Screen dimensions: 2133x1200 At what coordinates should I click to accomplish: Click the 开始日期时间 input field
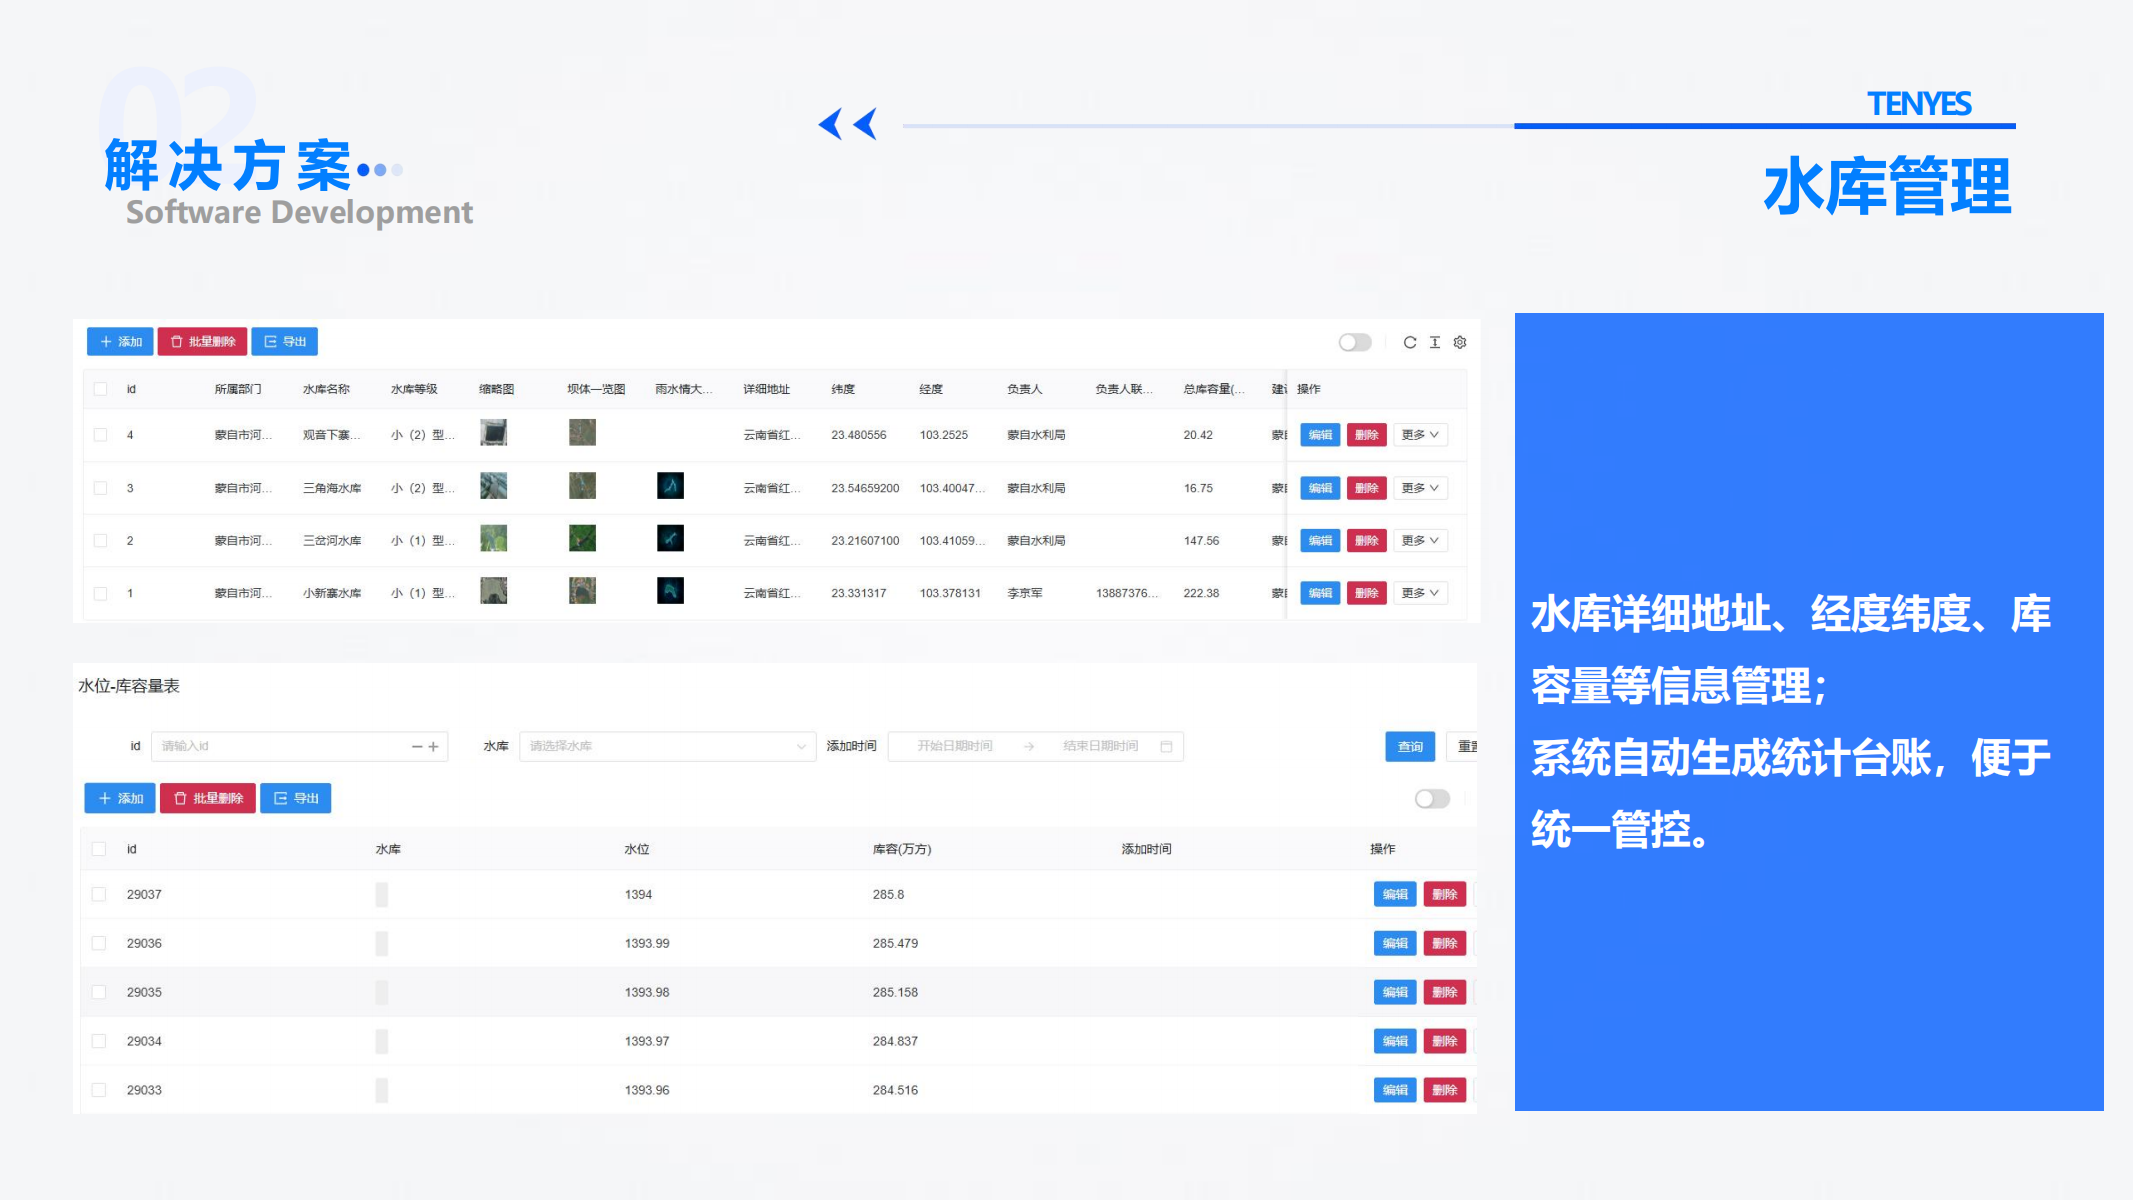pos(954,746)
